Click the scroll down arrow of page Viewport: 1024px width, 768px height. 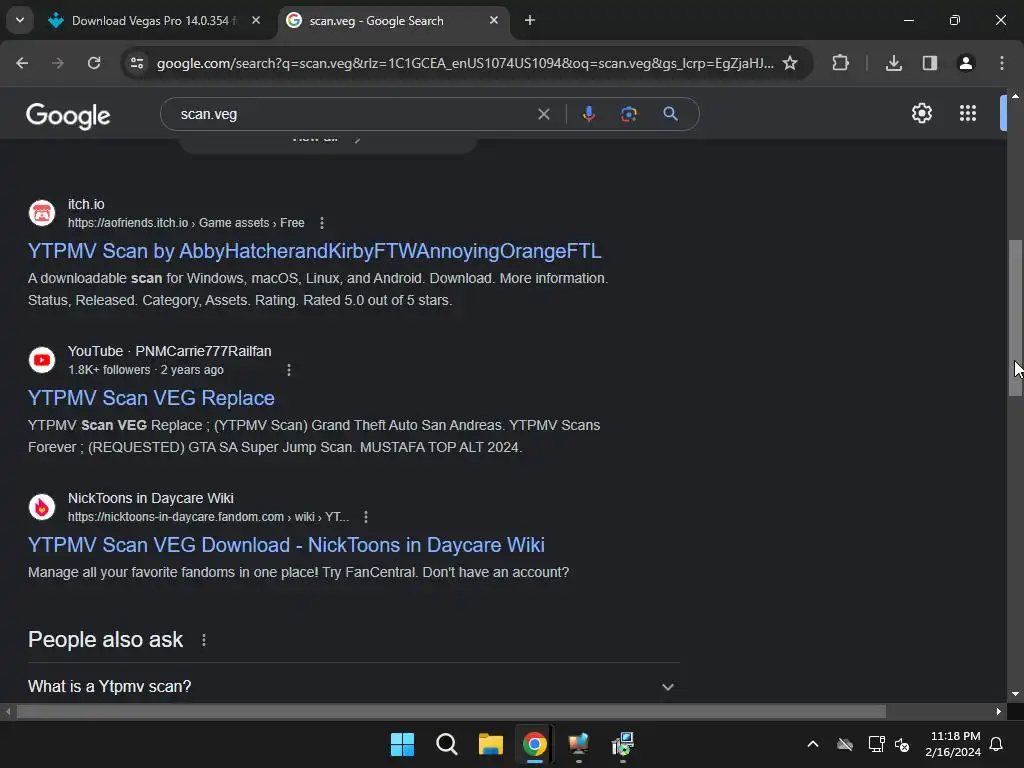coord(1016,694)
